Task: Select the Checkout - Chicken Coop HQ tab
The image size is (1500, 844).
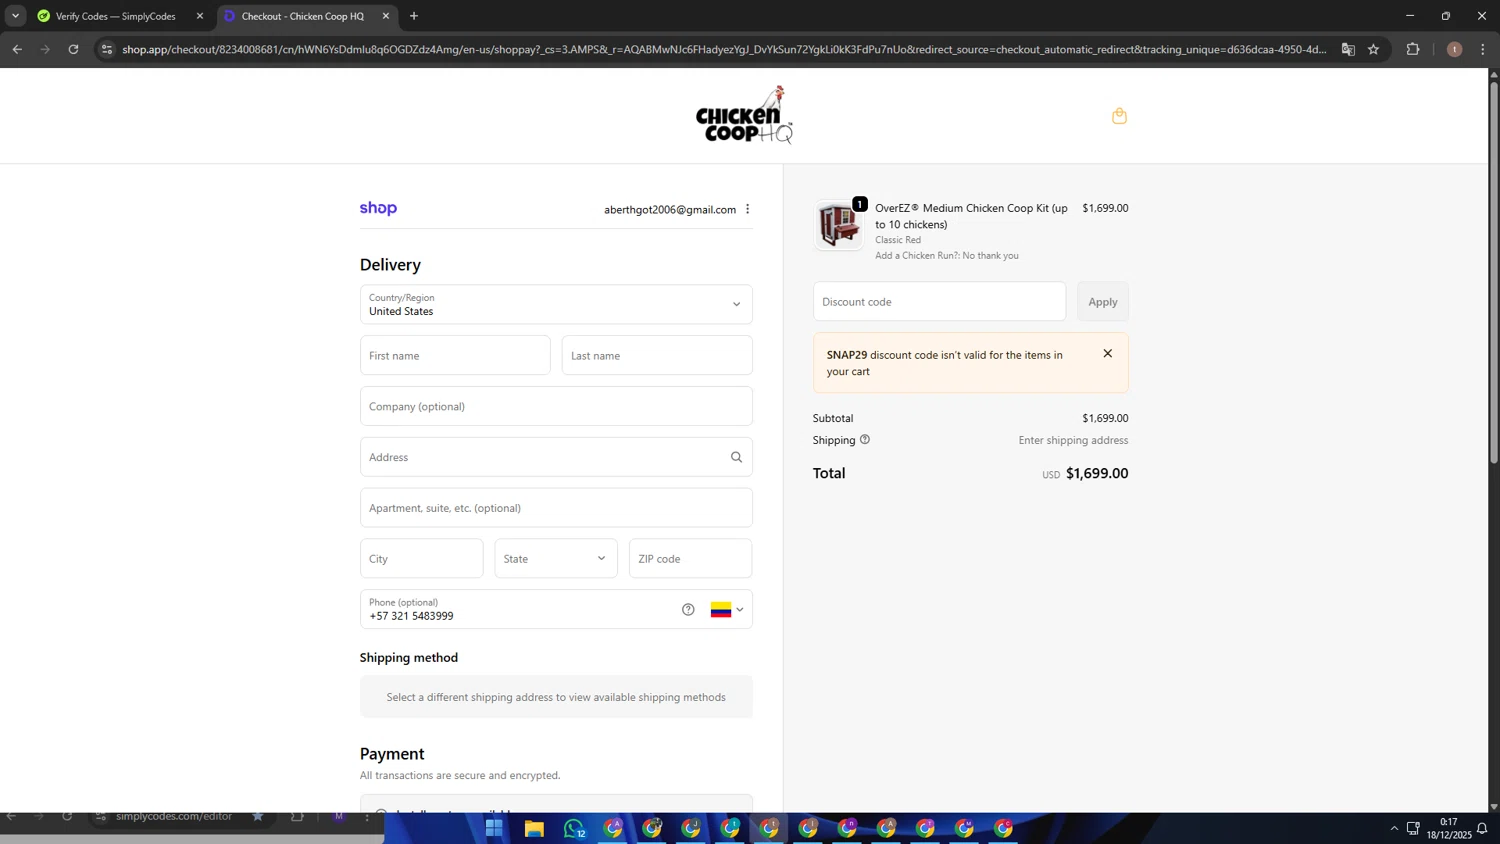Action: [303, 16]
